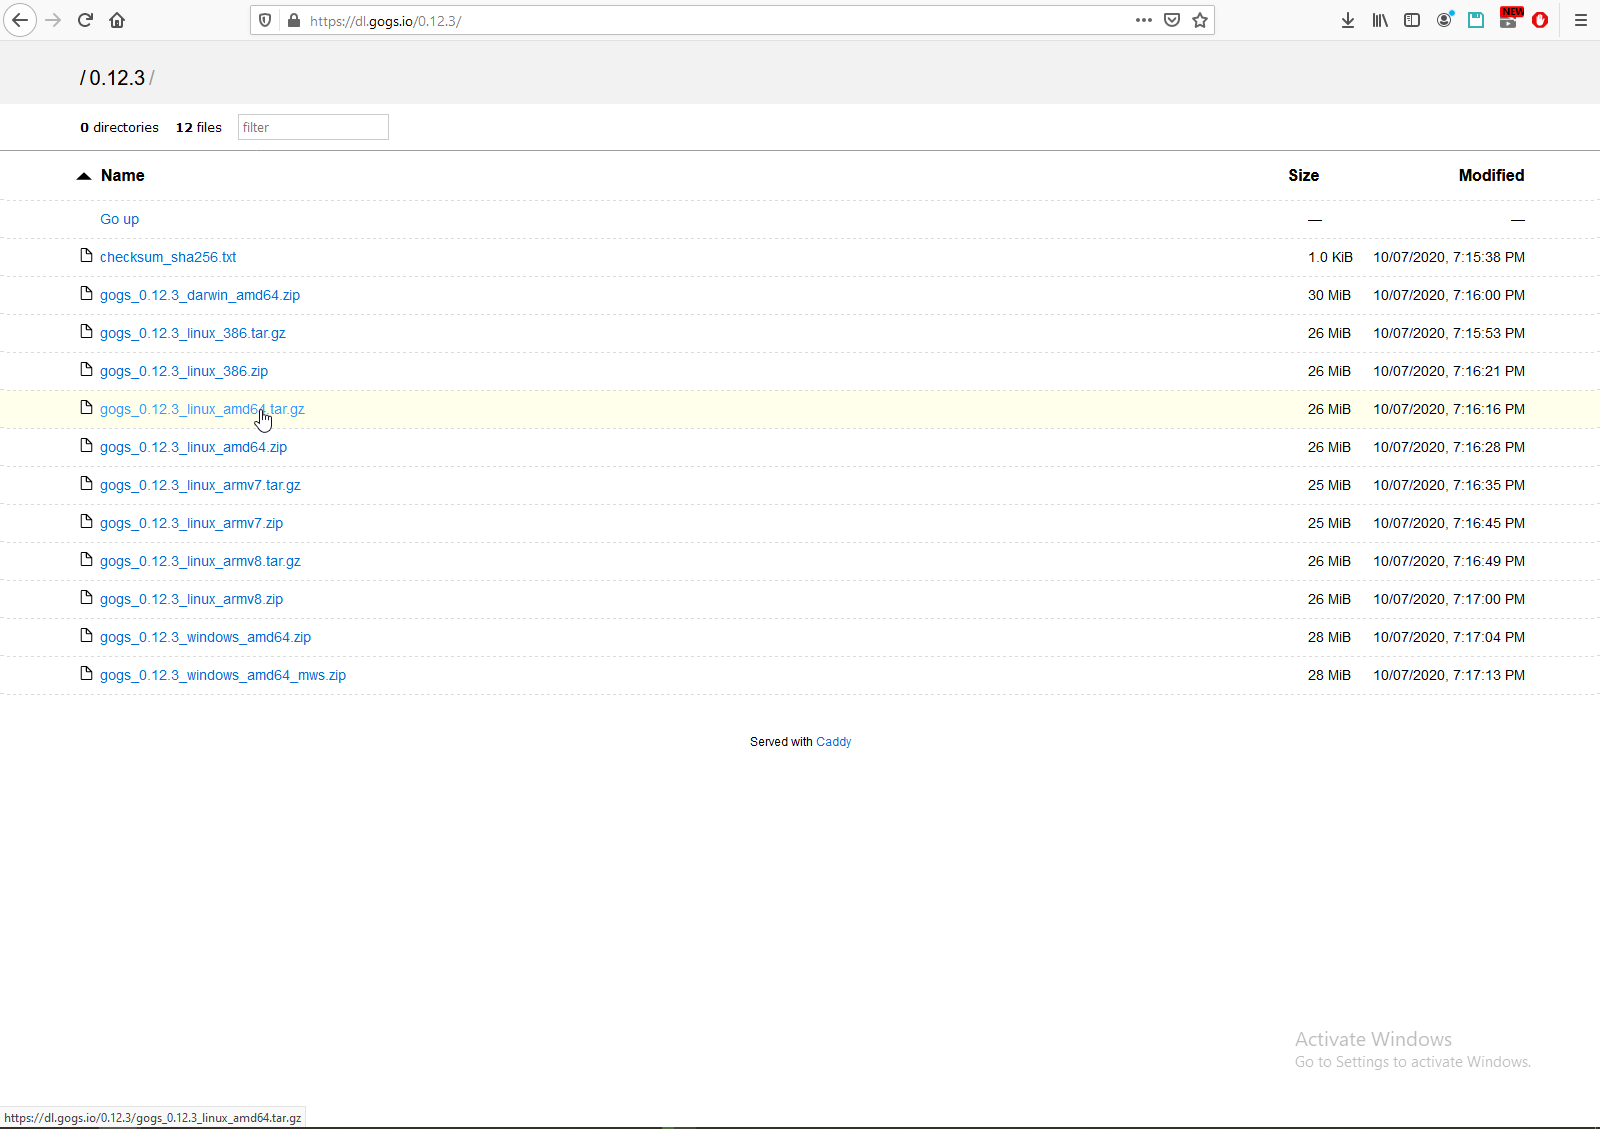This screenshot has height=1129, width=1600.
Task: Download gogs_0.12.3_linux_armv7.tar.gz
Action: click(x=200, y=485)
